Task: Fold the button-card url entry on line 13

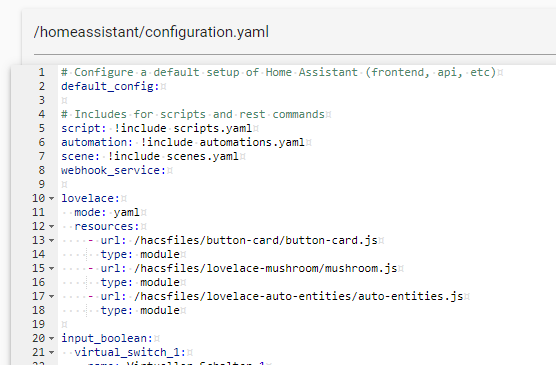Action: pos(52,240)
